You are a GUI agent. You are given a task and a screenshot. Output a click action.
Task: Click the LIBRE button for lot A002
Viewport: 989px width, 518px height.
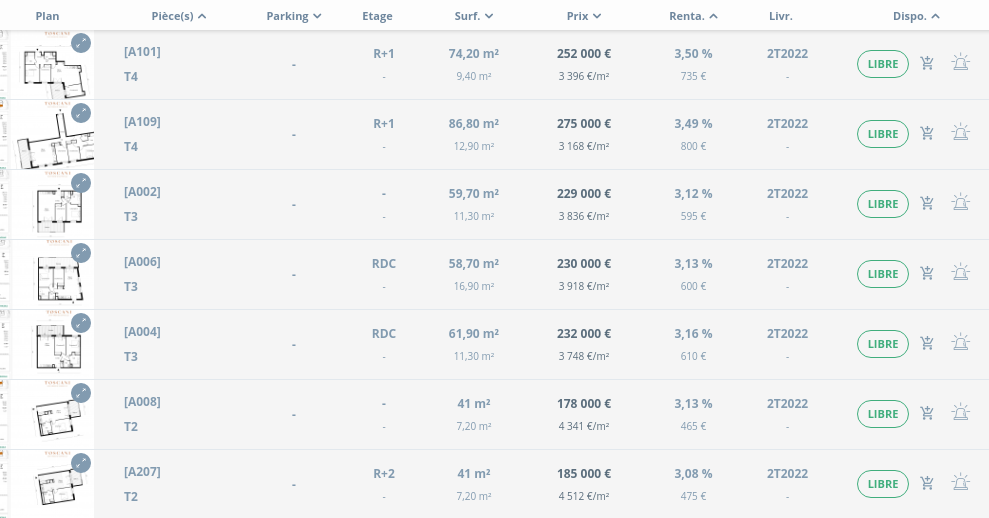[x=882, y=204]
